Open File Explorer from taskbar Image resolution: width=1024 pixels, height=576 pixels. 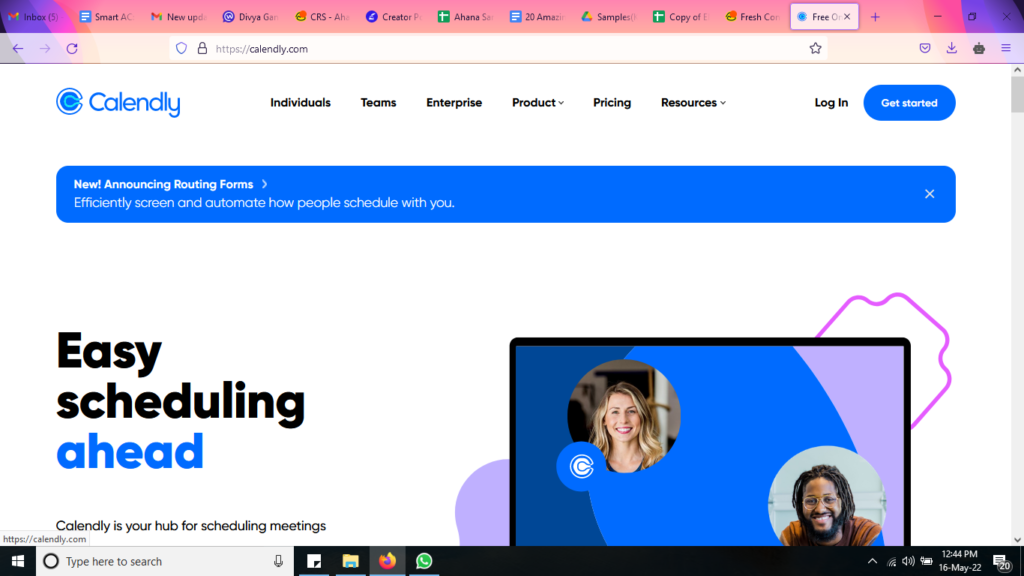(x=351, y=561)
